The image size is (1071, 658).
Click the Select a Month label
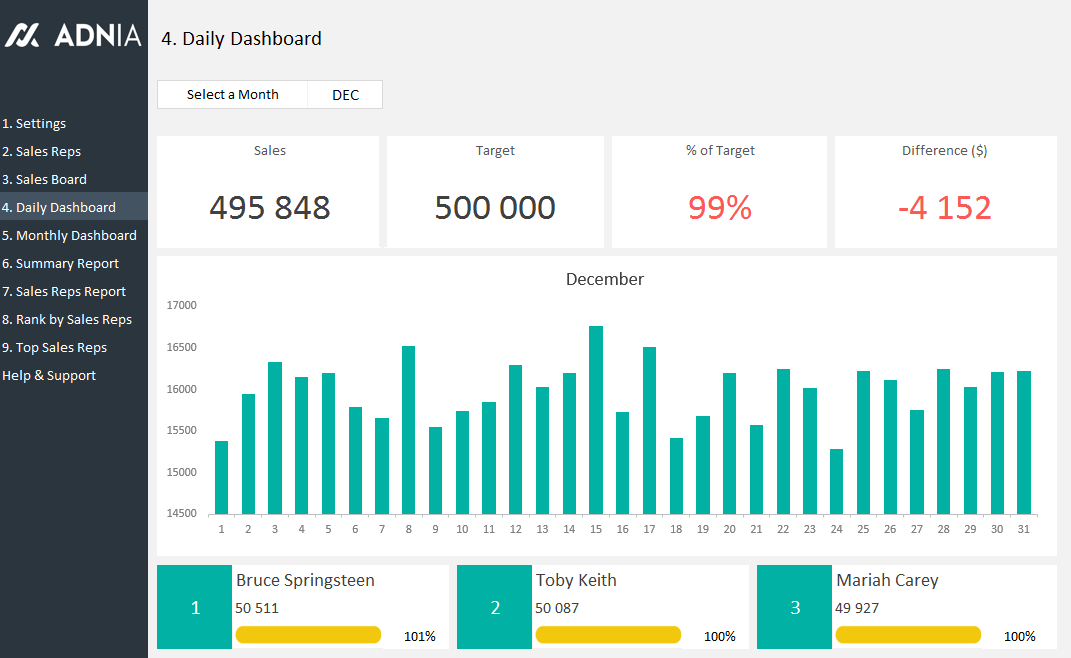tap(232, 95)
